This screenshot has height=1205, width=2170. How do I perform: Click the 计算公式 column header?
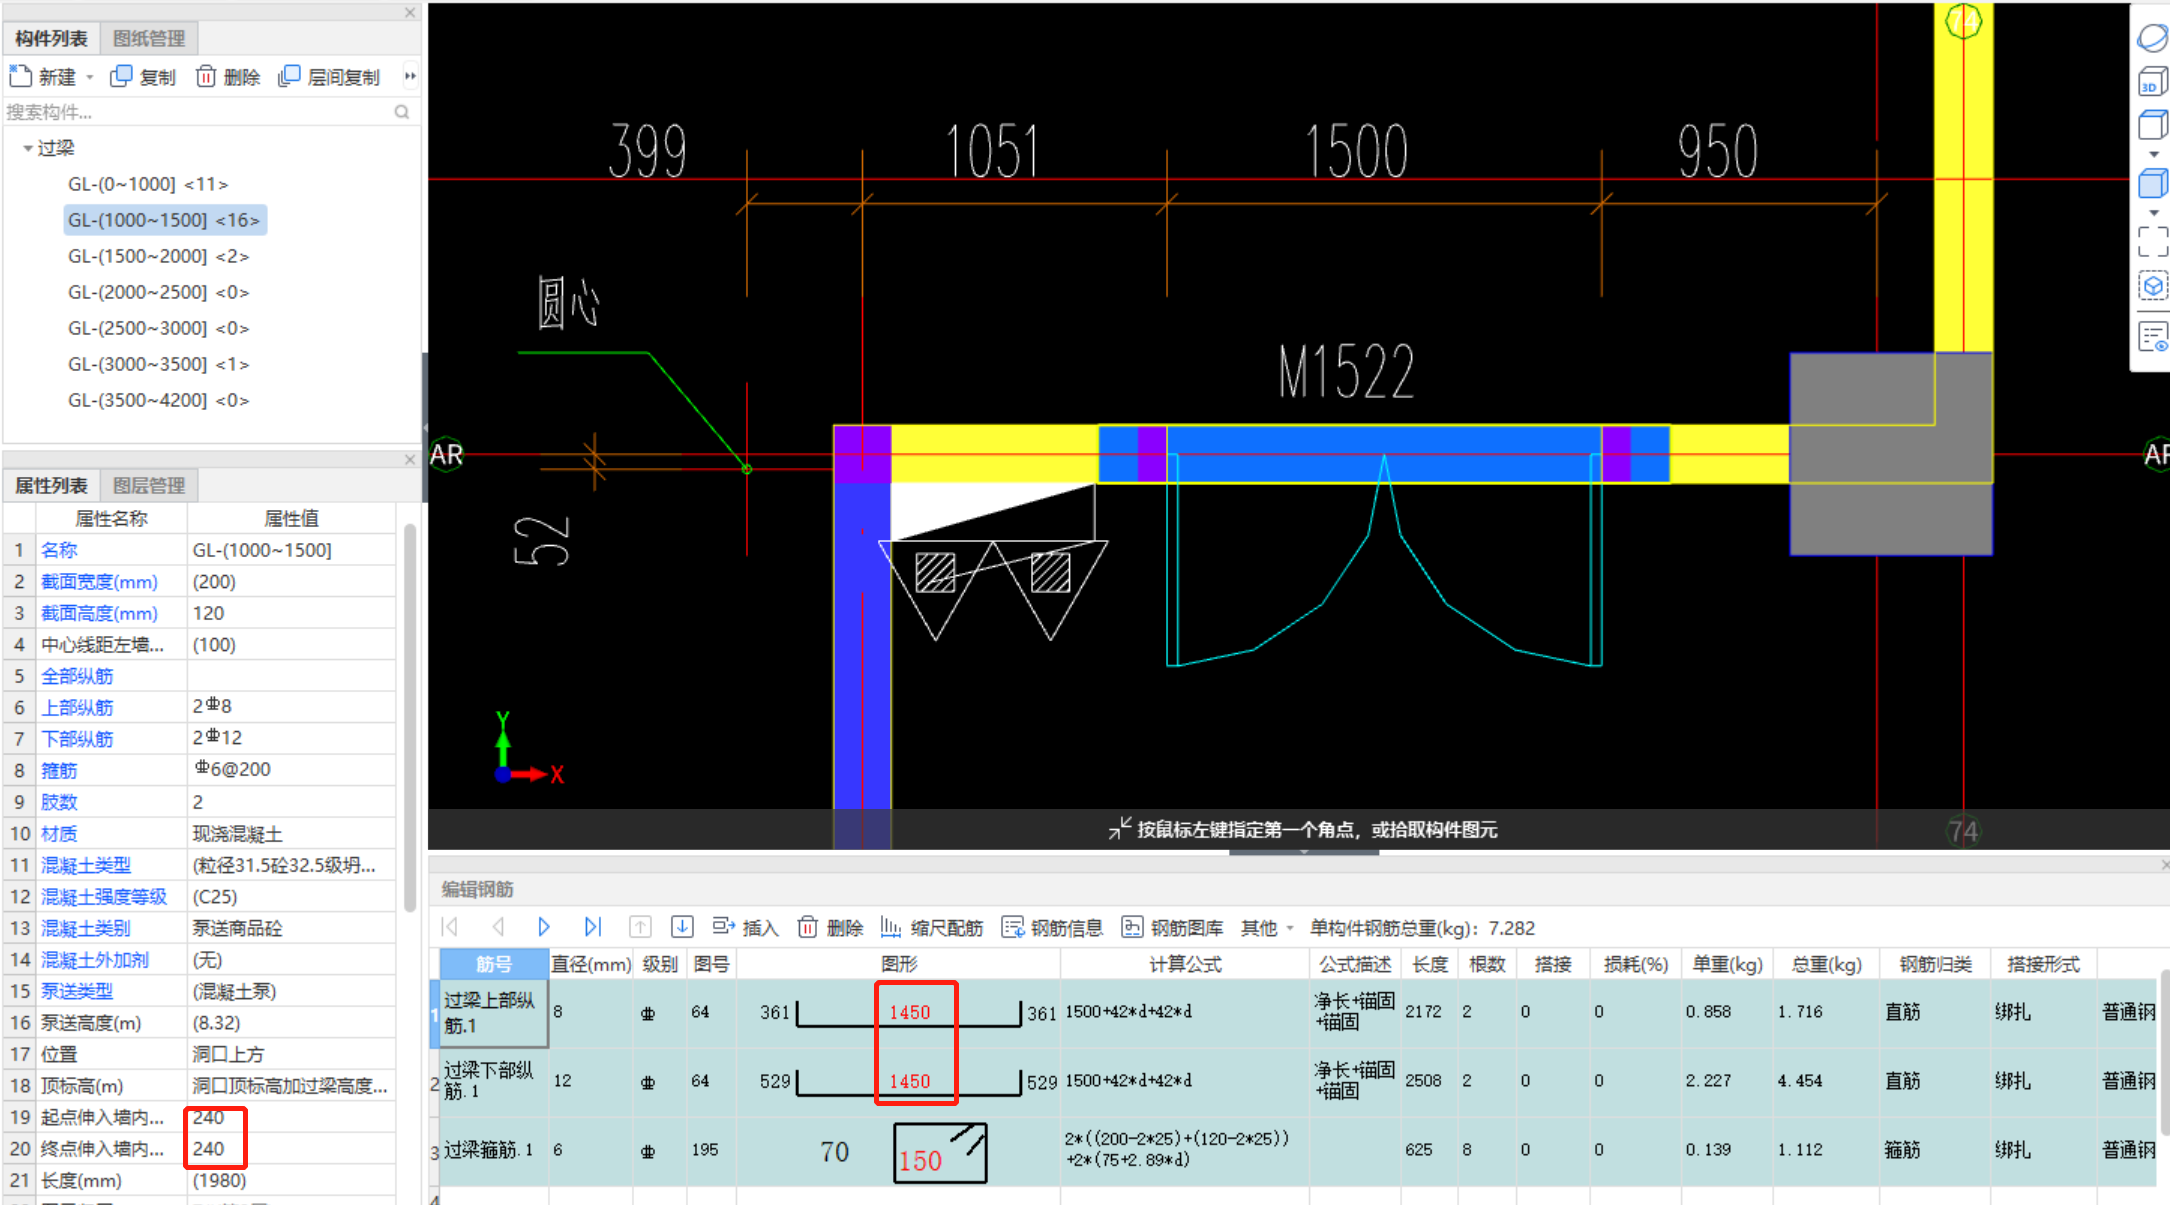tap(1185, 964)
